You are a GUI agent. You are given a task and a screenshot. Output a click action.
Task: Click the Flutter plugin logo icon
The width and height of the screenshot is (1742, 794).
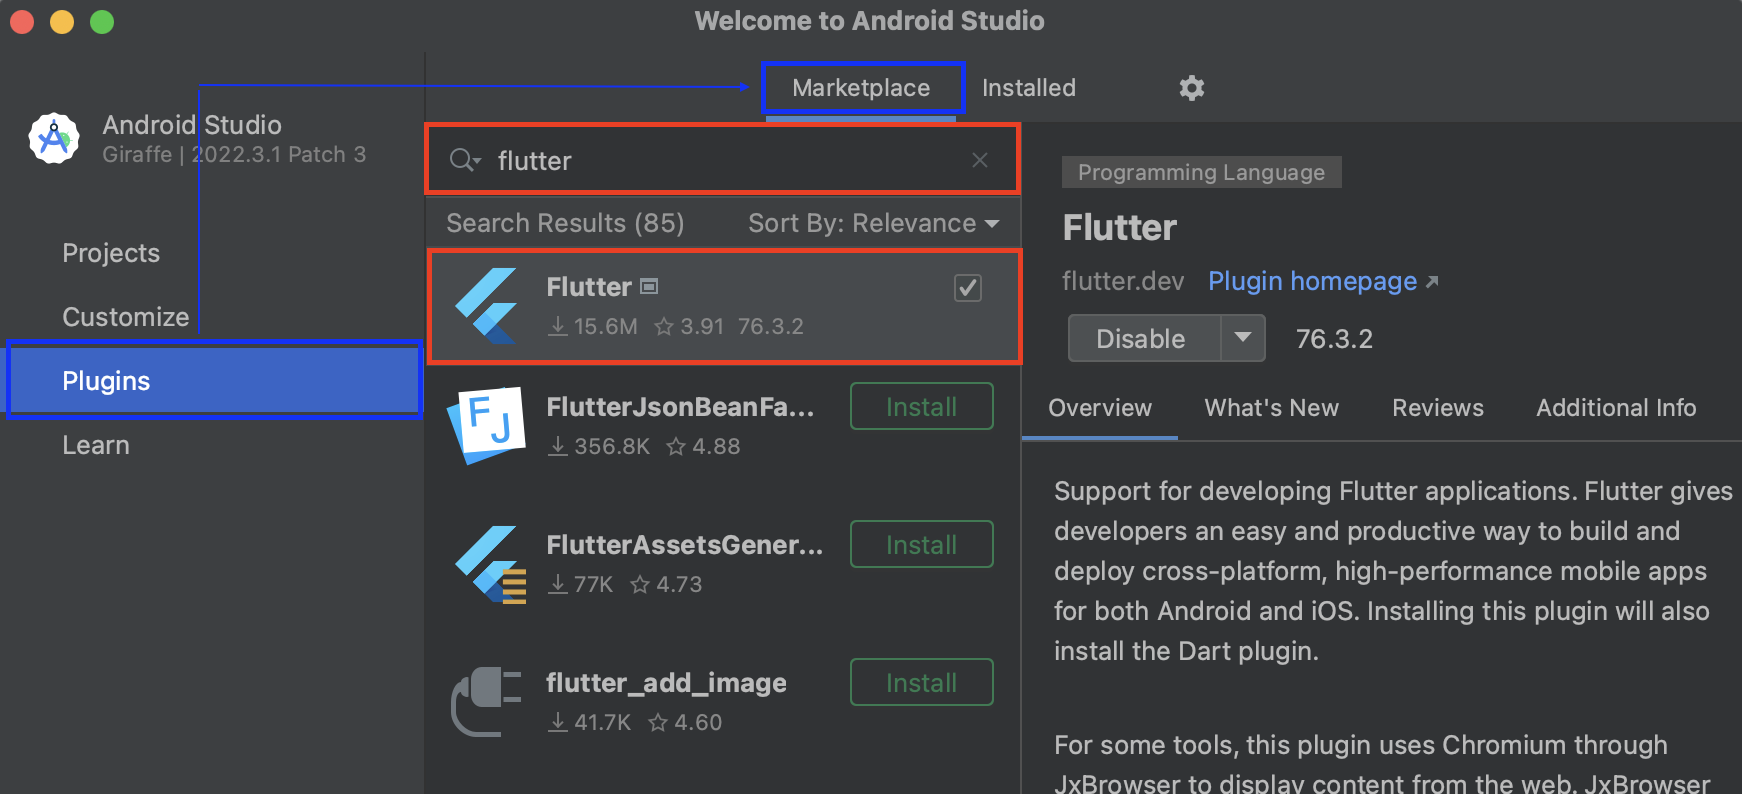coord(487,306)
